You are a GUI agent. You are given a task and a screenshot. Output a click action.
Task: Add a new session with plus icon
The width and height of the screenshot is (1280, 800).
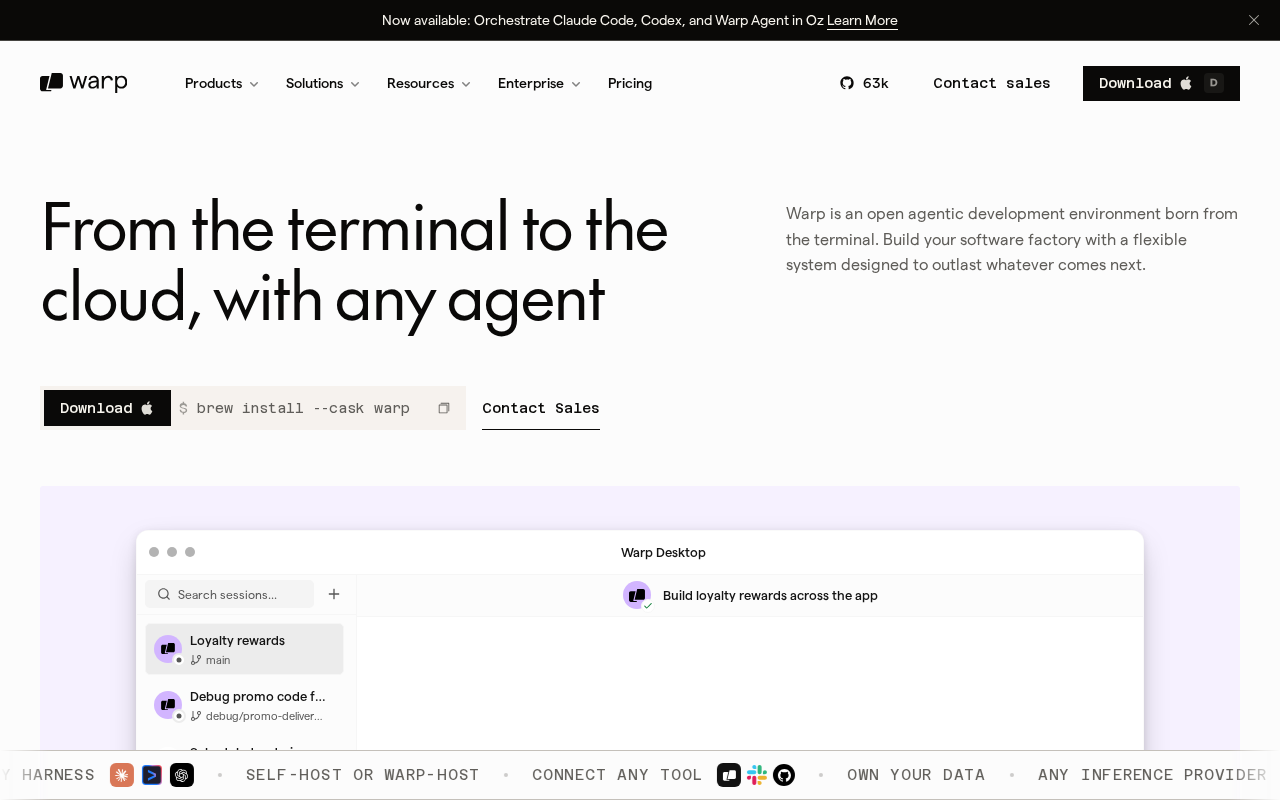coord(334,594)
